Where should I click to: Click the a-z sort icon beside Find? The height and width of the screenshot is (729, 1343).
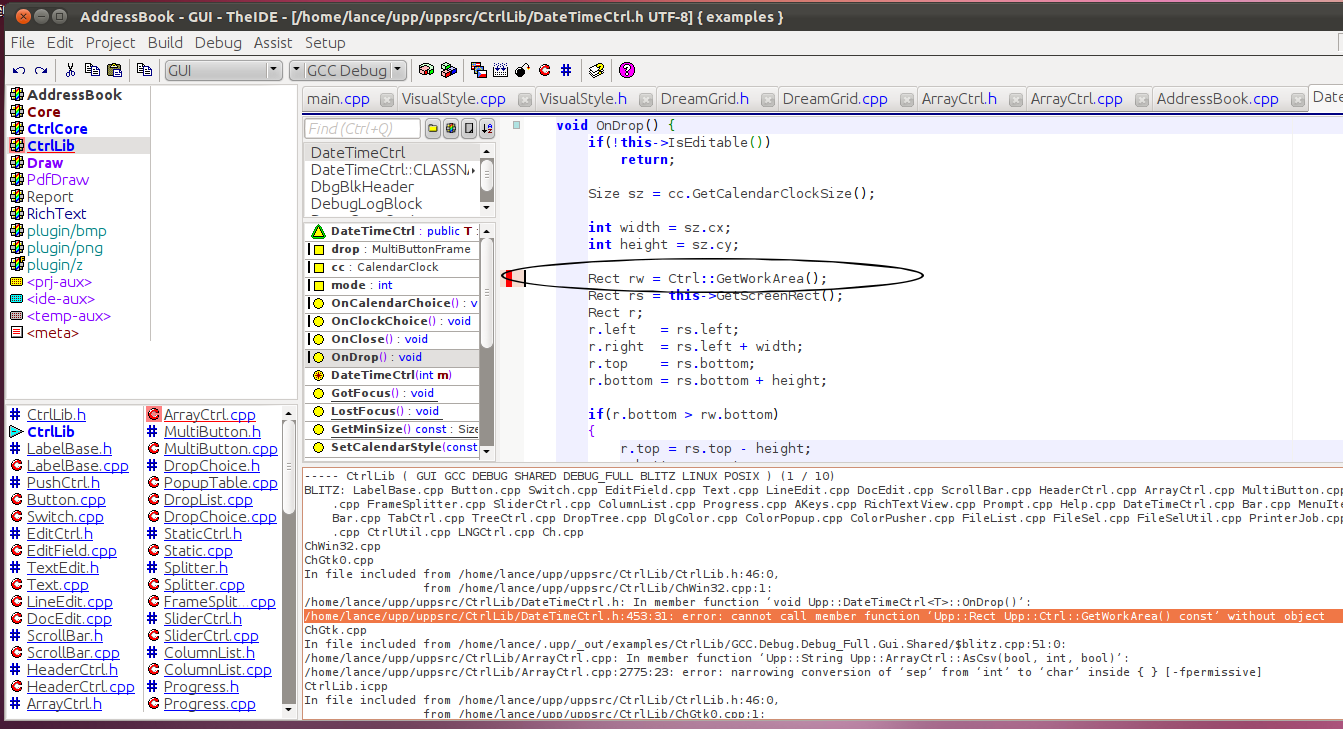pyautogui.click(x=486, y=128)
